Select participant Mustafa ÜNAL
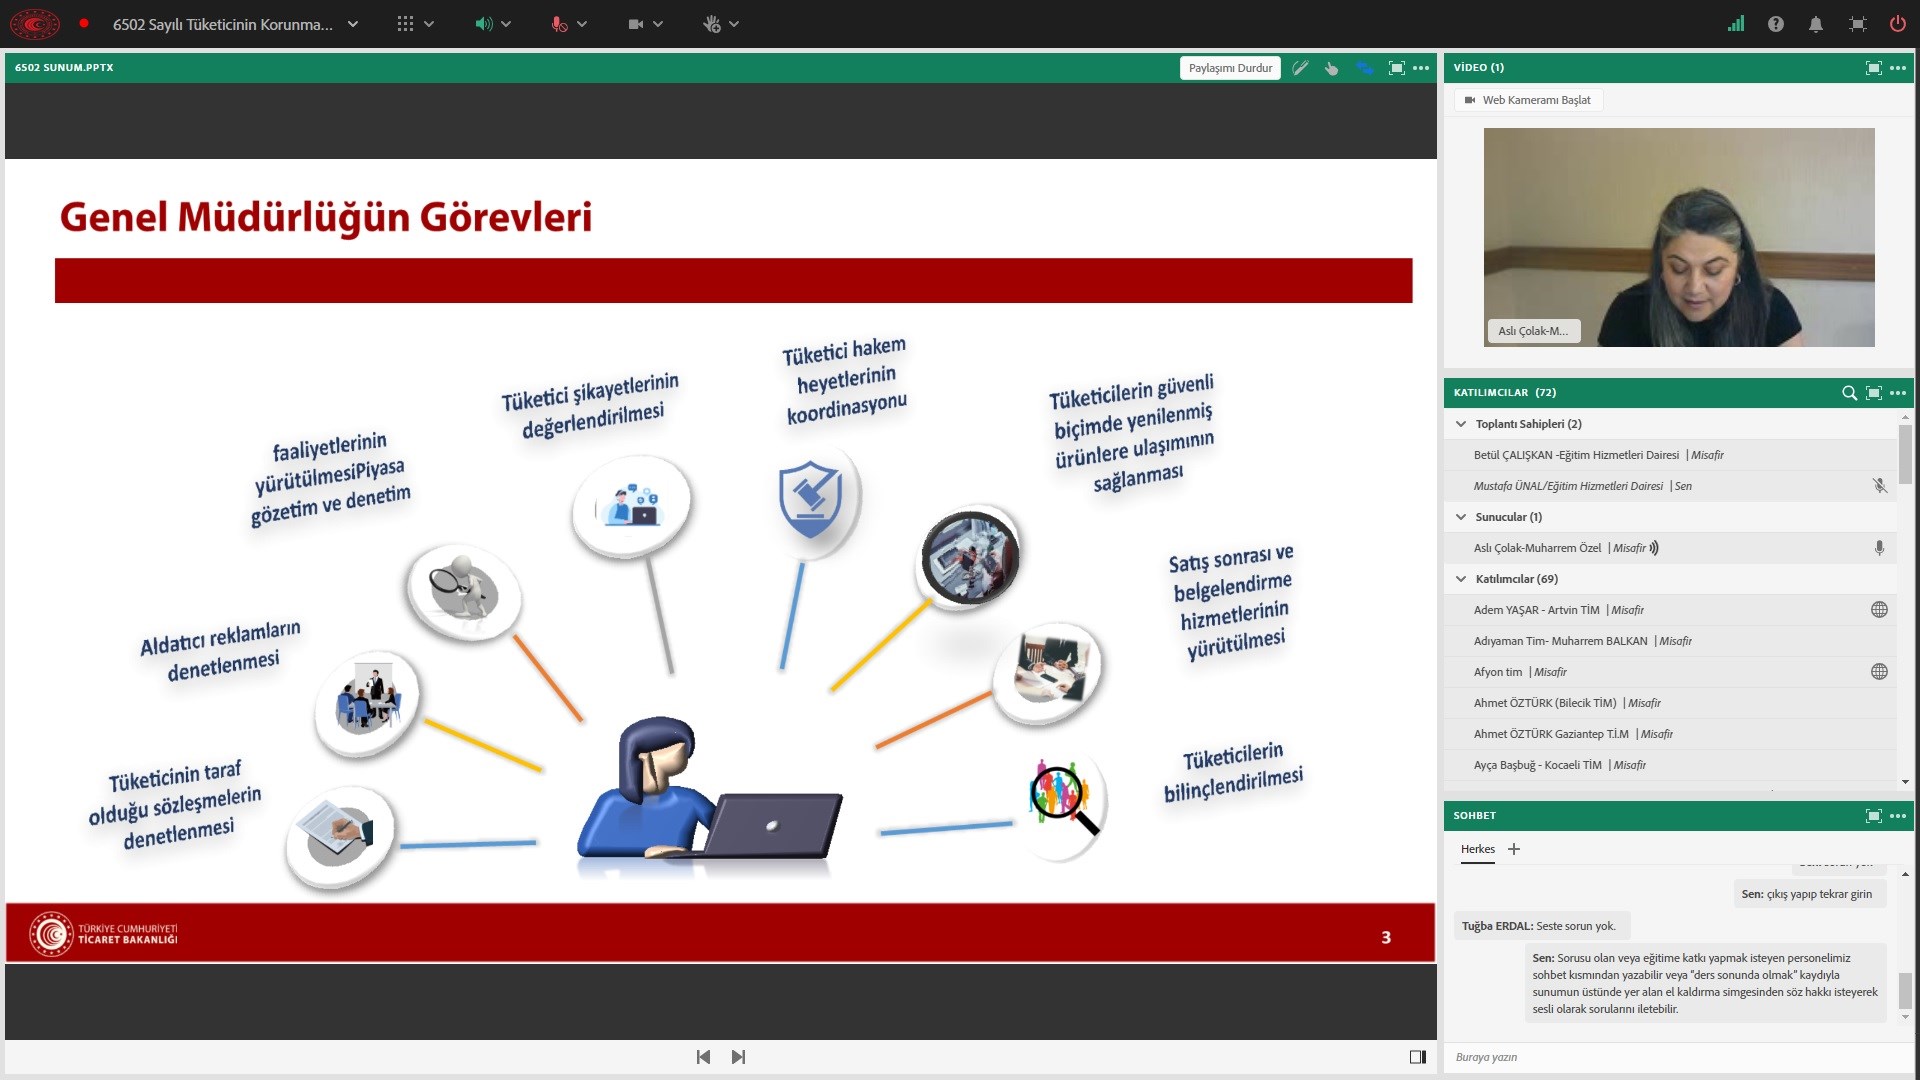Viewport: 1920px width, 1080px height. [1670, 486]
